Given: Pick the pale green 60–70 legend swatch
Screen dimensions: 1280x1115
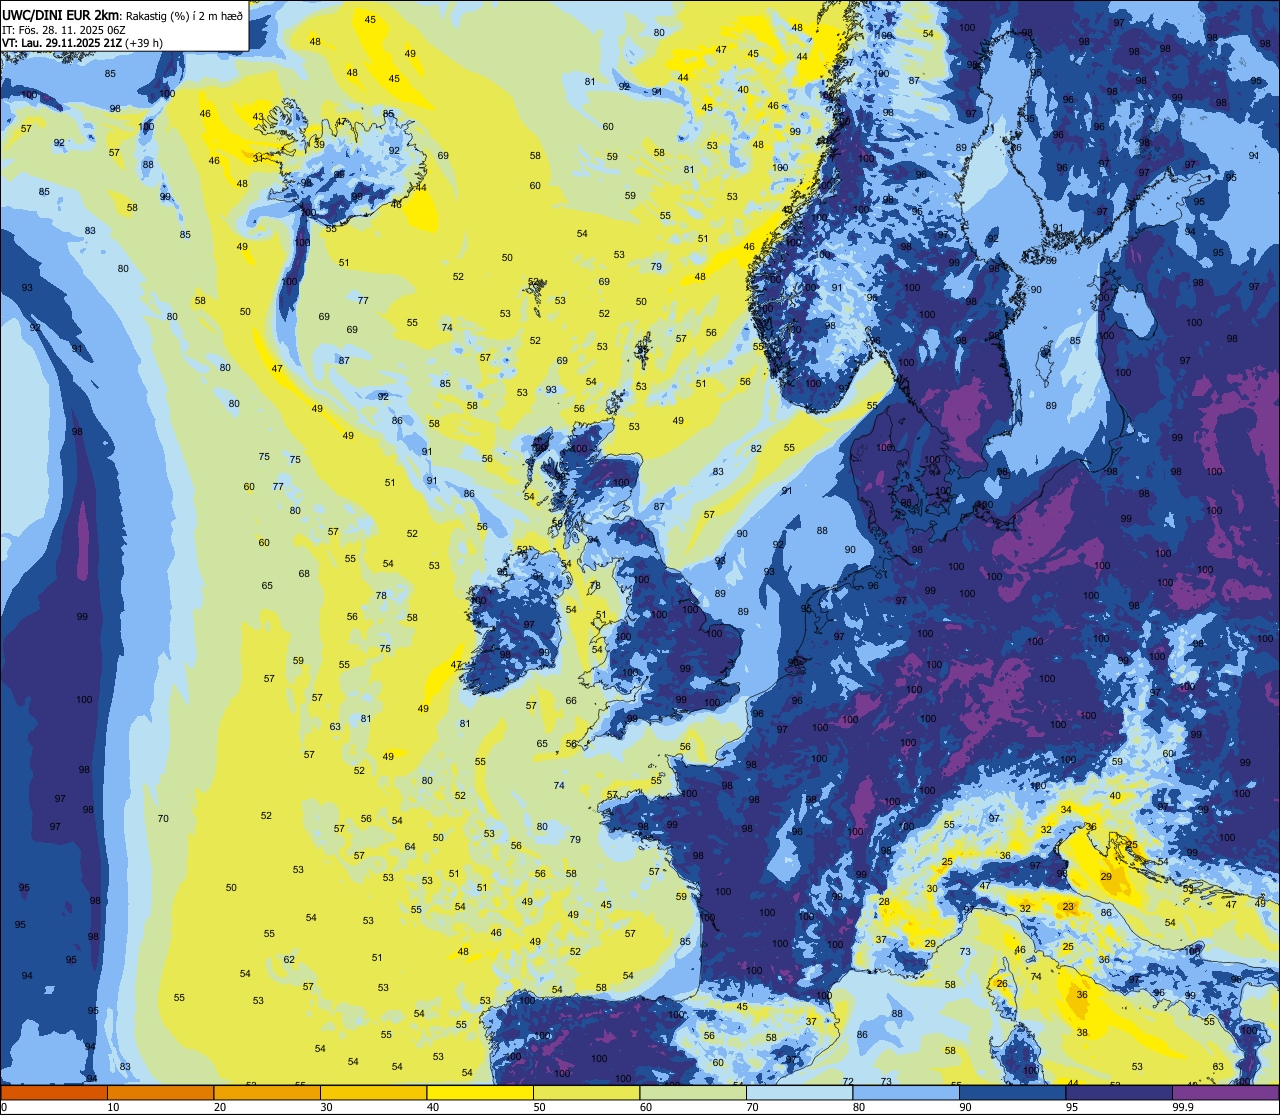Looking at the screenshot, I should coord(693,1092).
